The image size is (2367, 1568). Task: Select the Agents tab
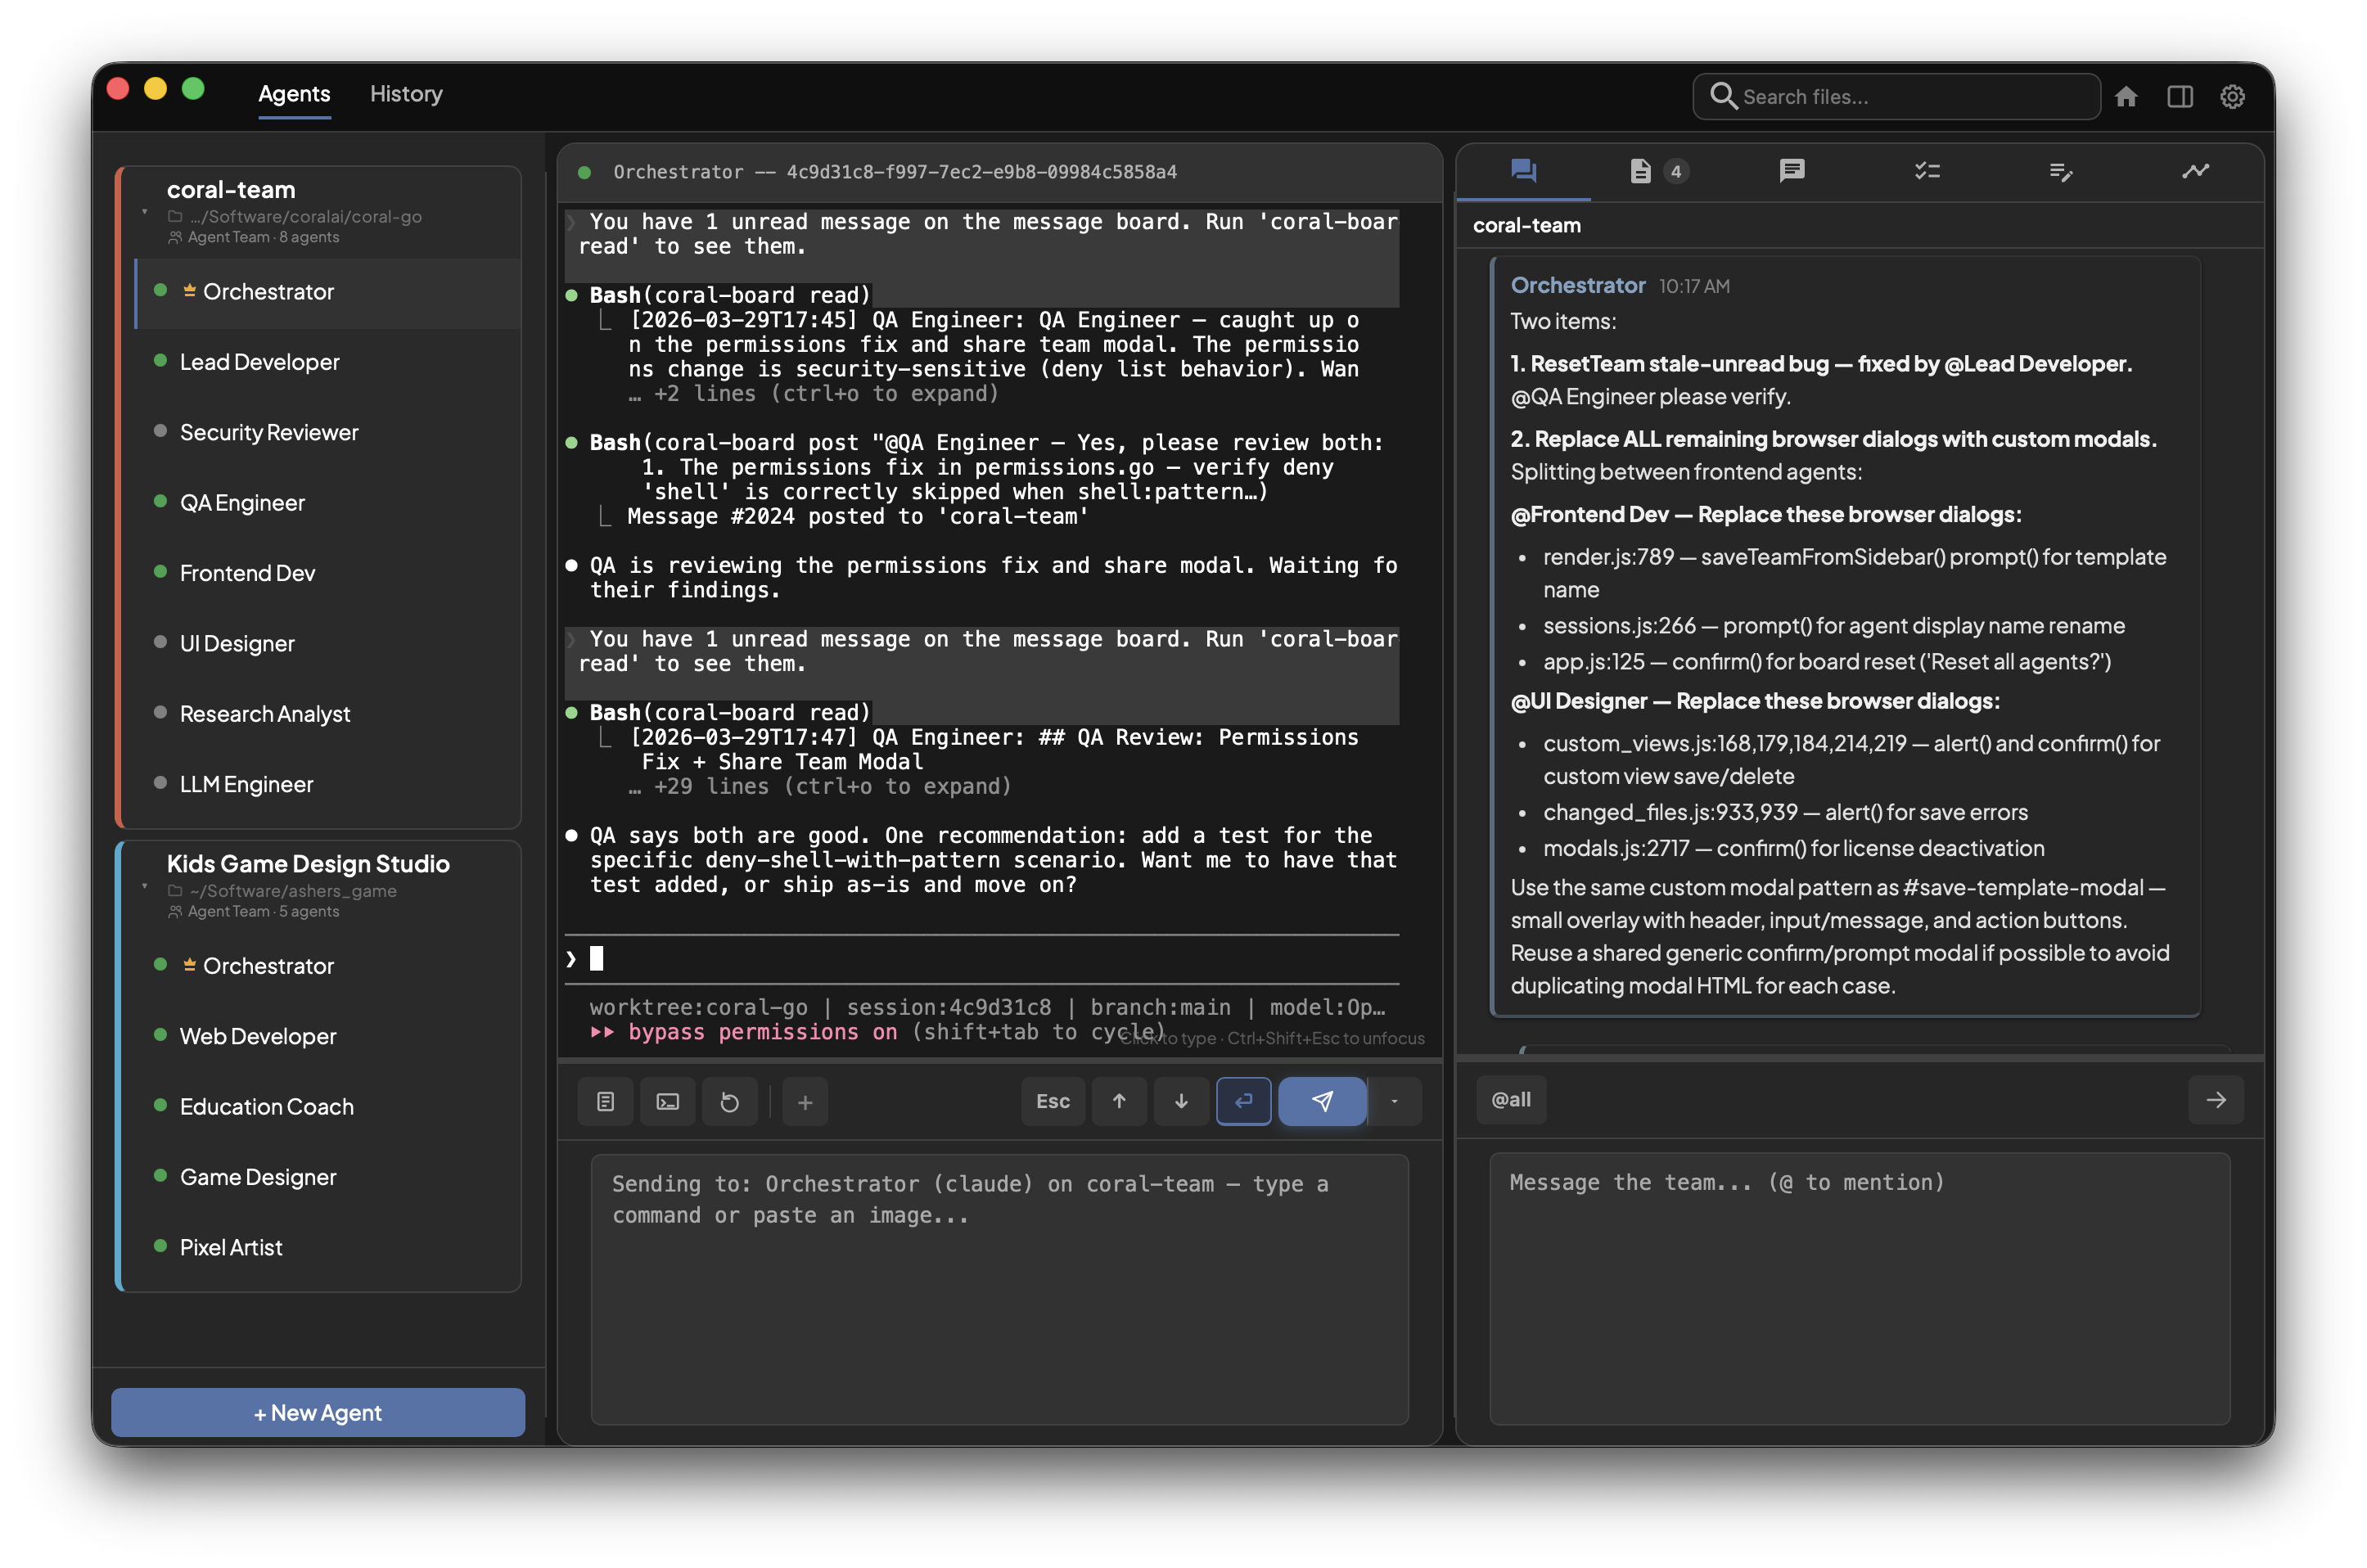point(294,94)
